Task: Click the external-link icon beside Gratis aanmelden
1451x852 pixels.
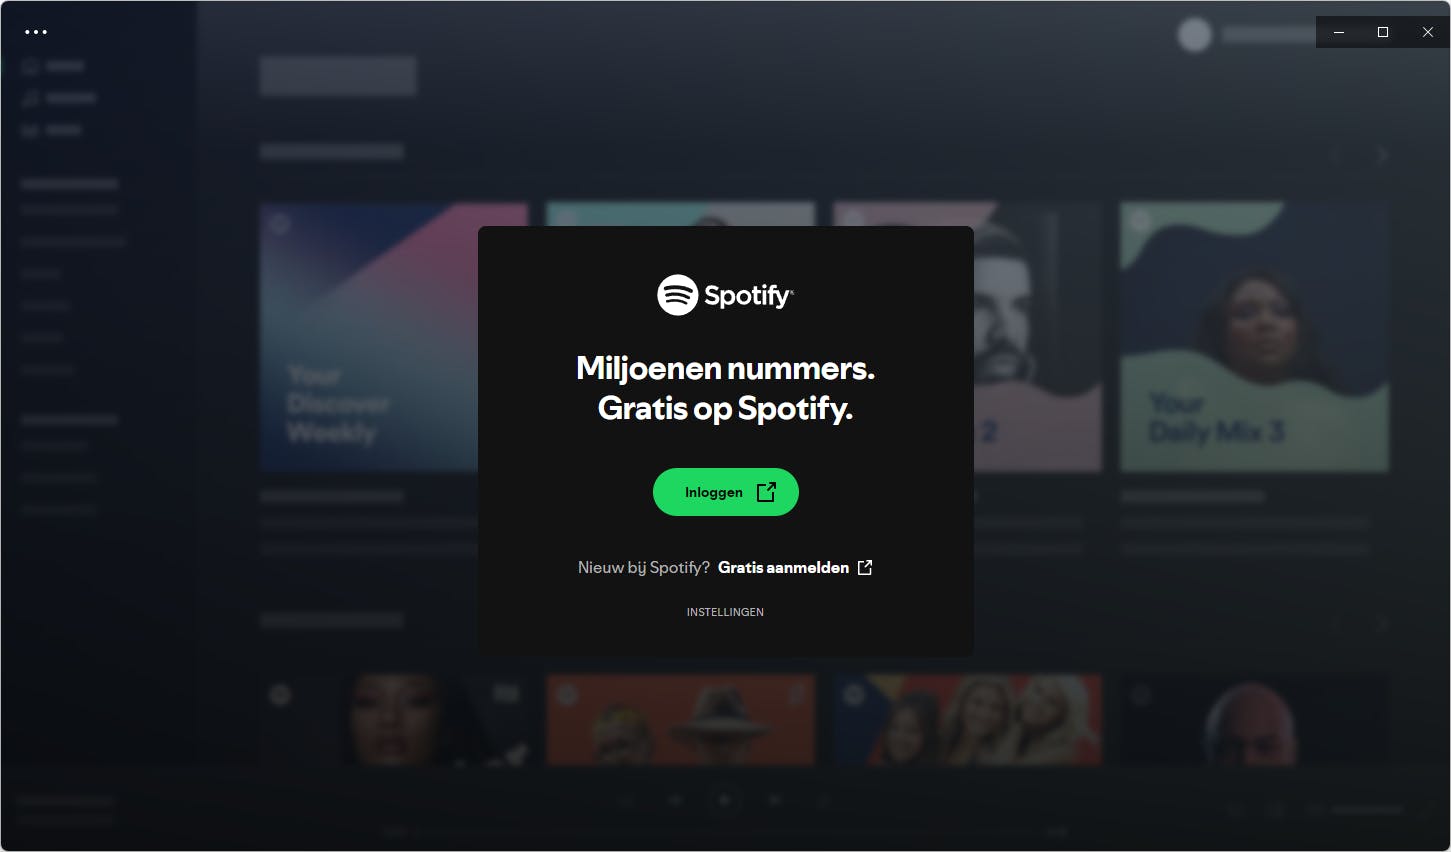Action: coord(865,567)
